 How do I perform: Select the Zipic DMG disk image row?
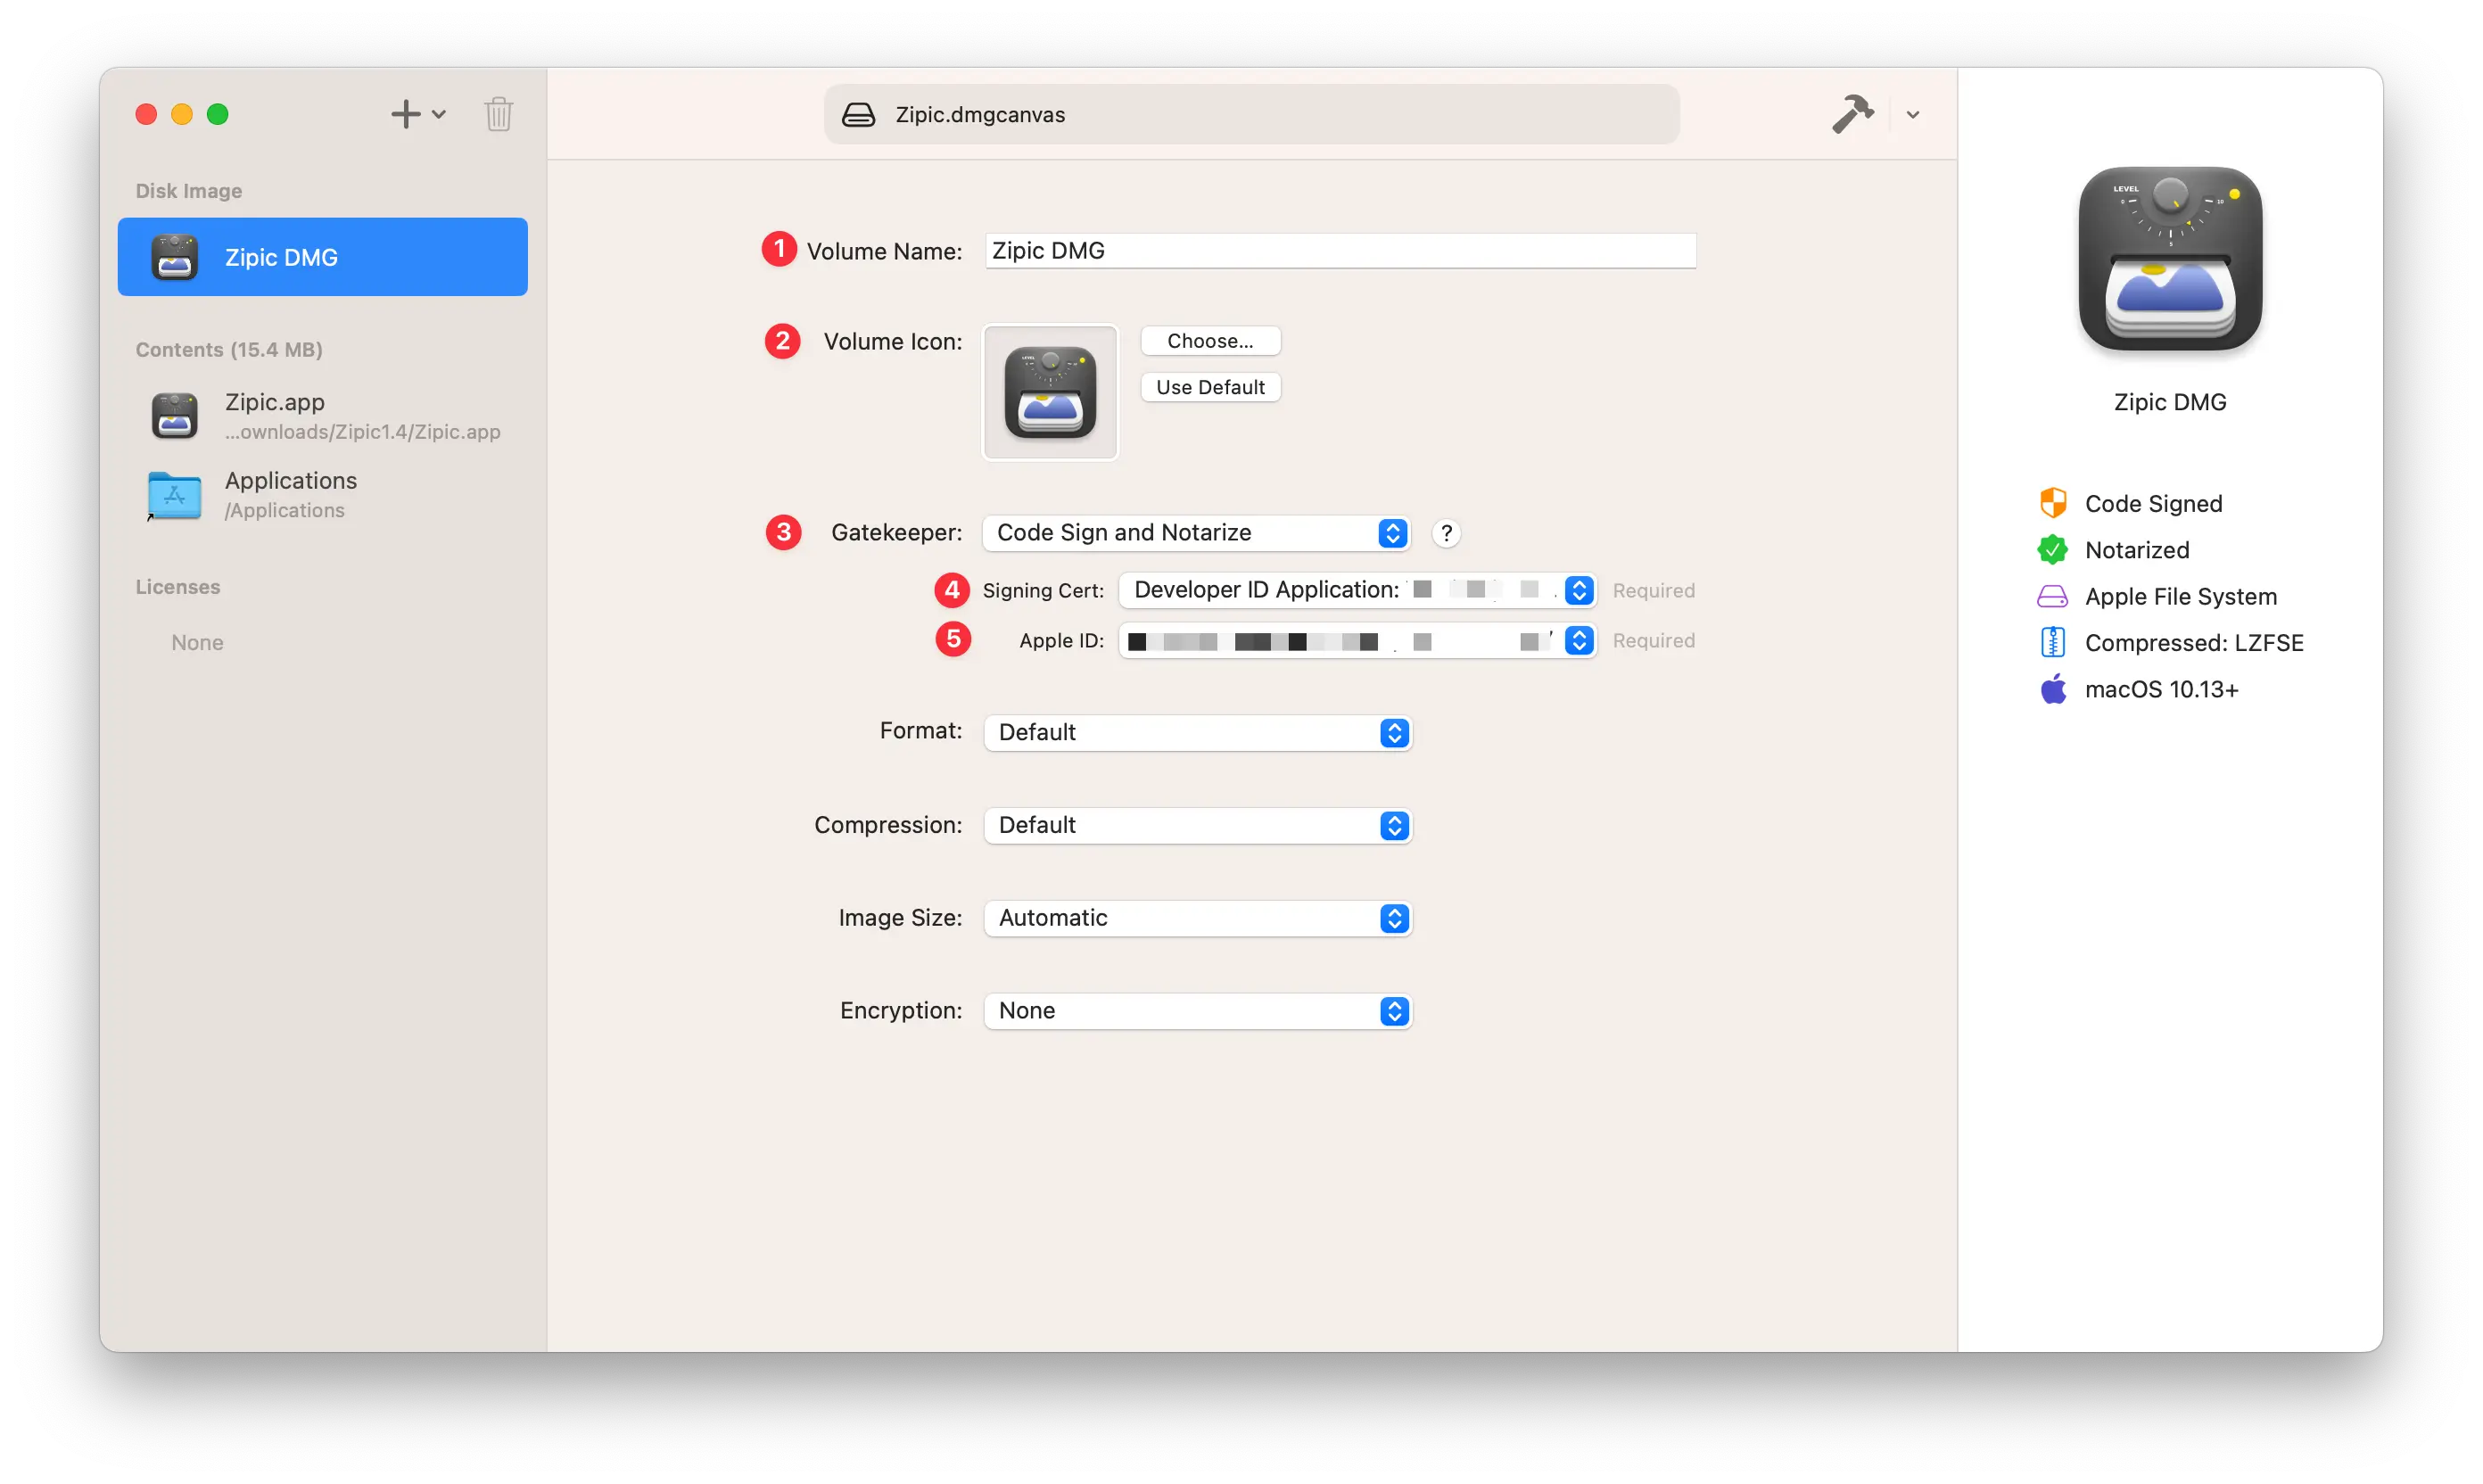click(322, 257)
